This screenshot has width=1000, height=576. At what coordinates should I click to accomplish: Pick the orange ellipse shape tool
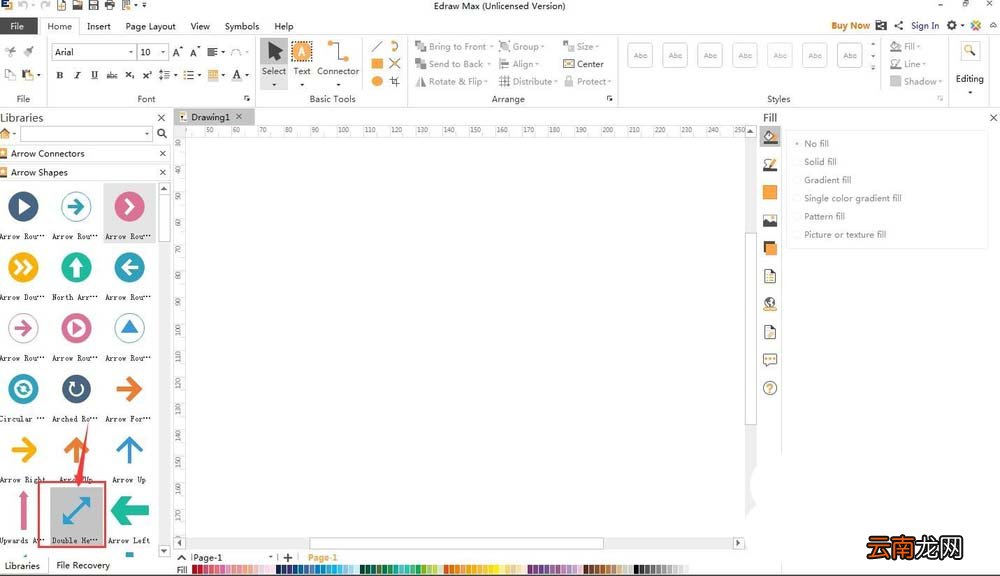coord(377,81)
